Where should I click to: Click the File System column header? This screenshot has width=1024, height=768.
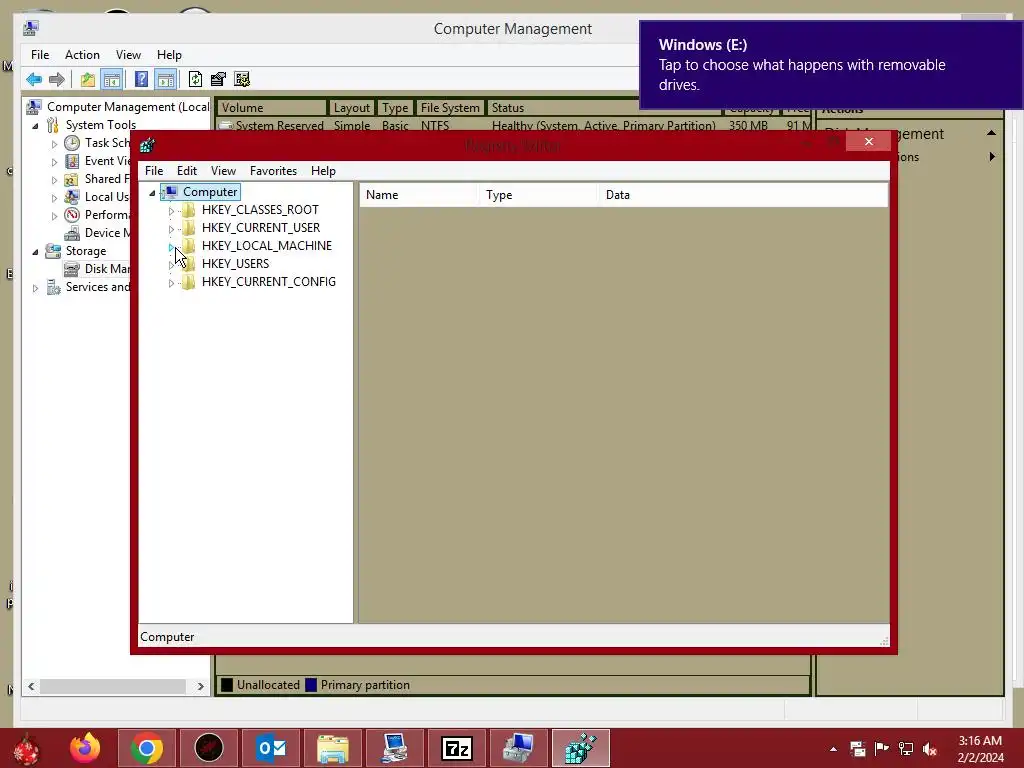[x=450, y=108]
